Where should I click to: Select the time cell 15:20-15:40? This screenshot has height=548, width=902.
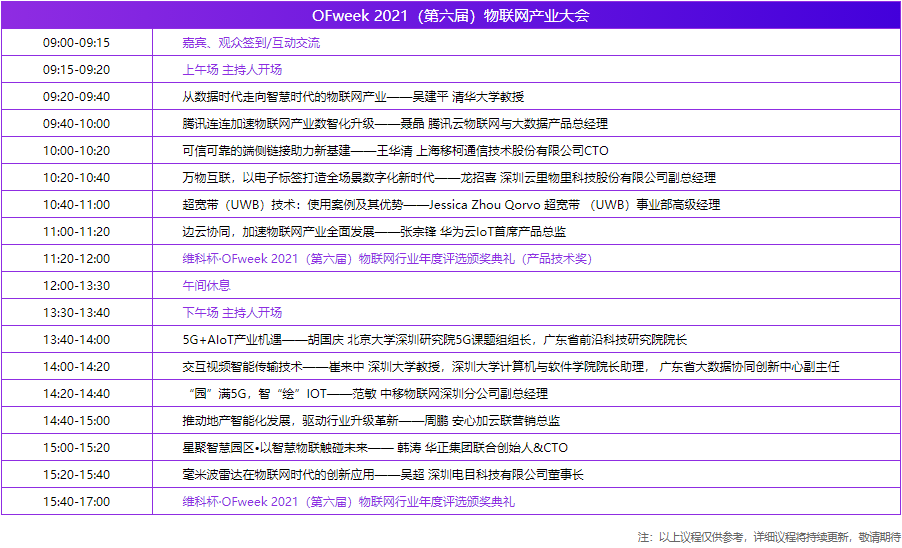pyautogui.click(x=77, y=475)
